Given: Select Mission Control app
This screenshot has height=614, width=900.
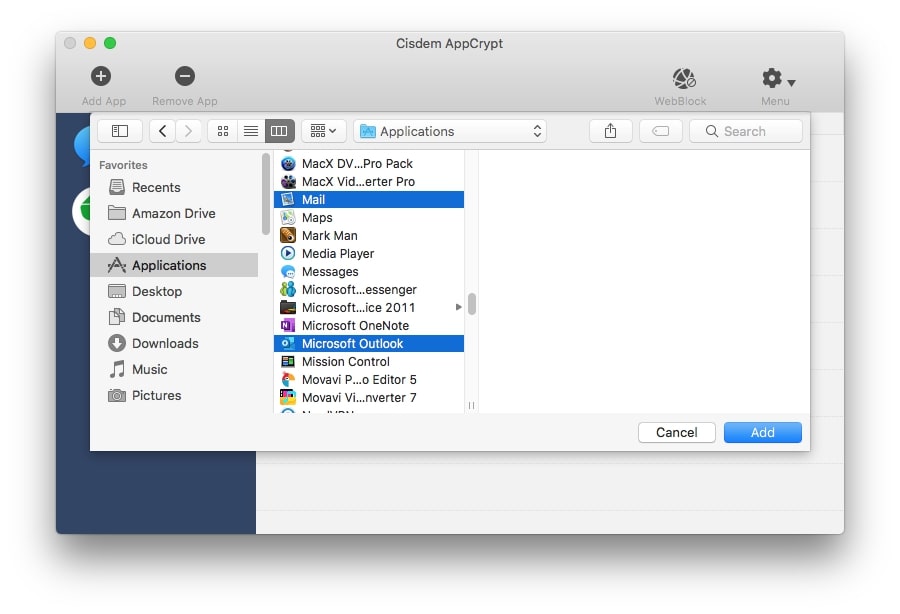Looking at the screenshot, I should (x=369, y=362).
